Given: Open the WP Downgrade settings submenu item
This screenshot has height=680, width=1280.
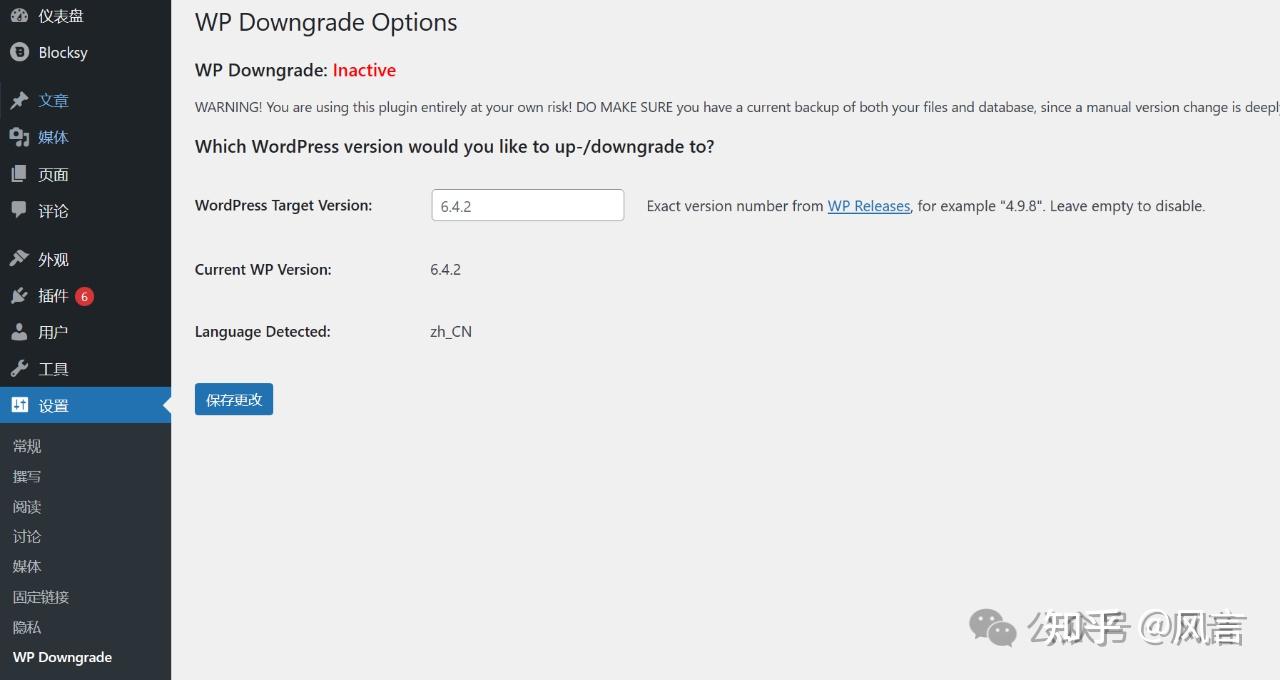Looking at the screenshot, I should [x=62, y=657].
